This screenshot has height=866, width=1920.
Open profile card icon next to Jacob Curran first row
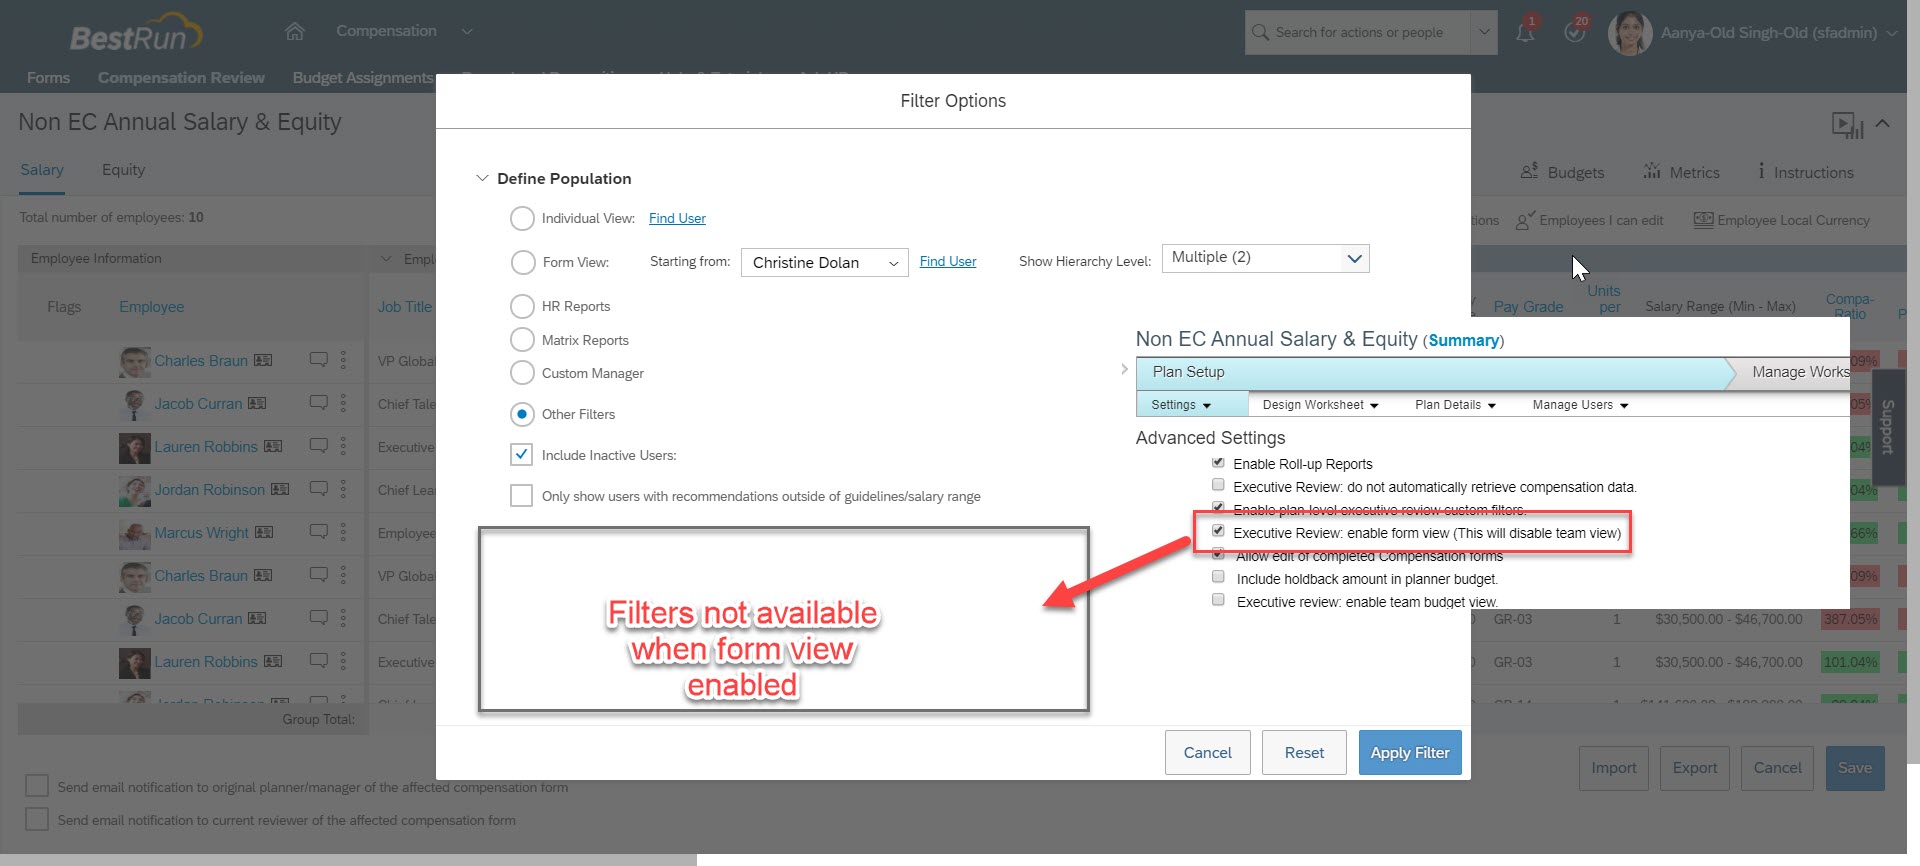coord(257,403)
